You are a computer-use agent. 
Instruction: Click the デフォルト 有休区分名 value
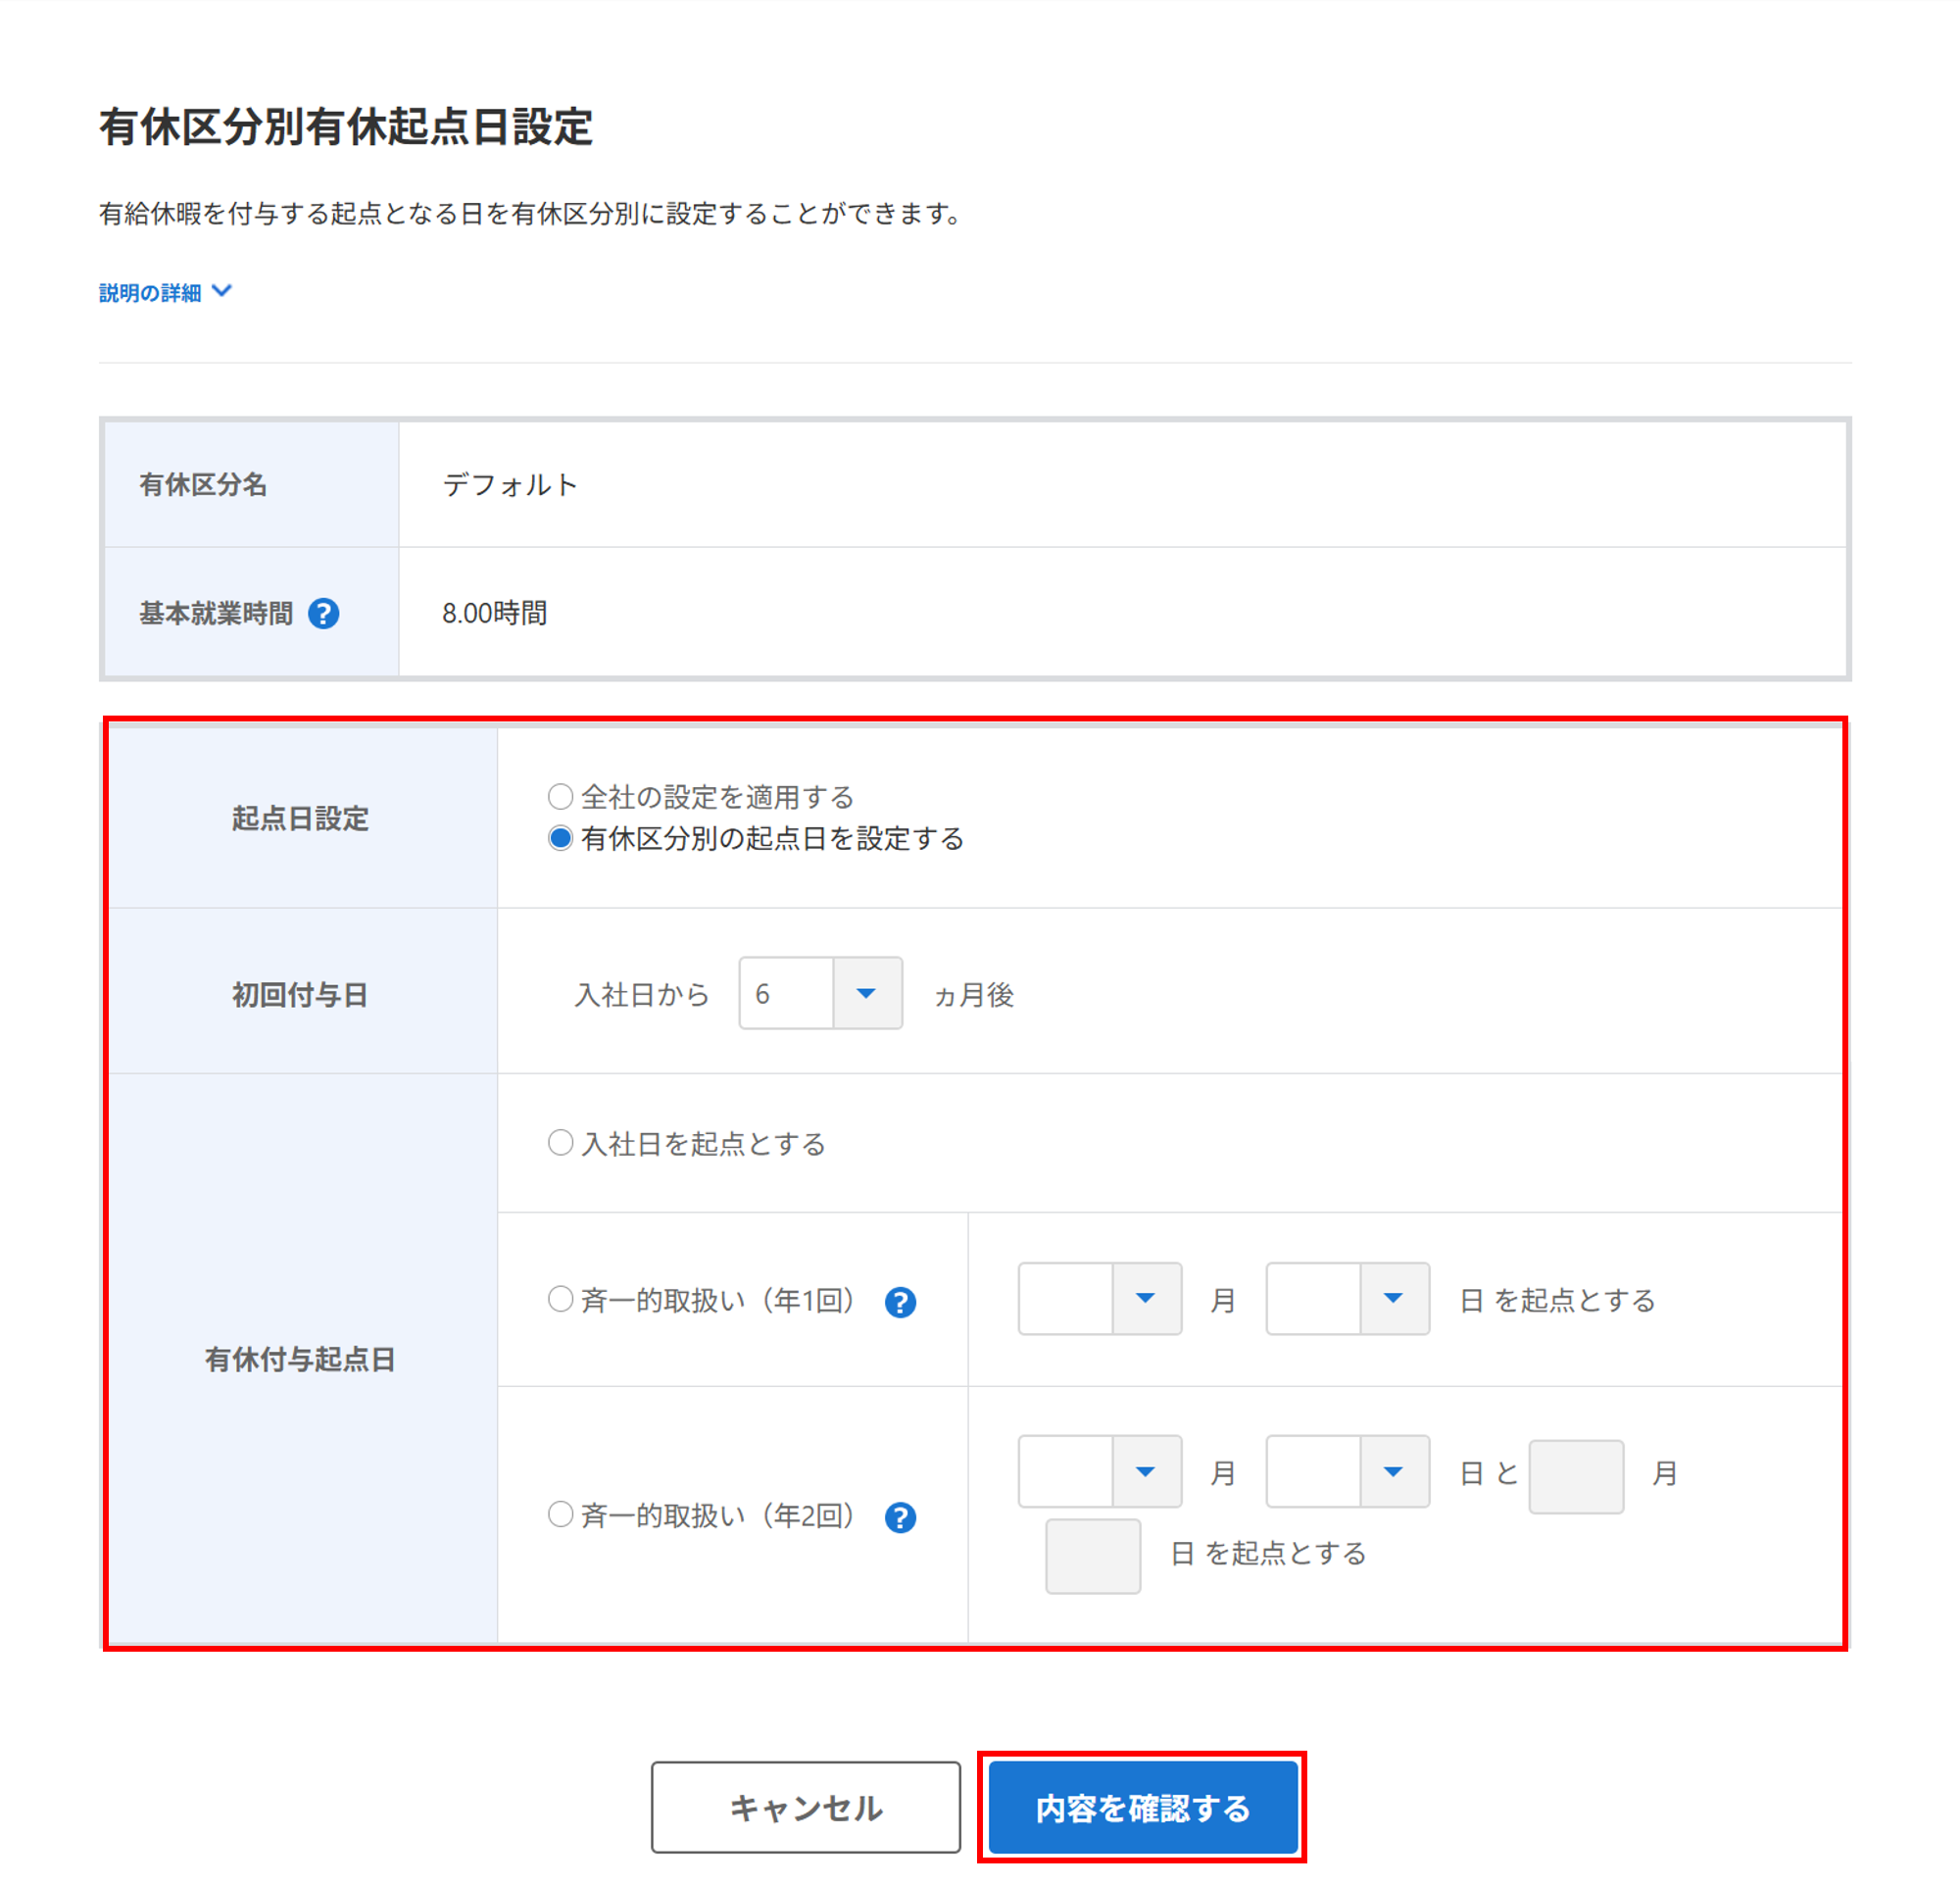click(x=510, y=485)
